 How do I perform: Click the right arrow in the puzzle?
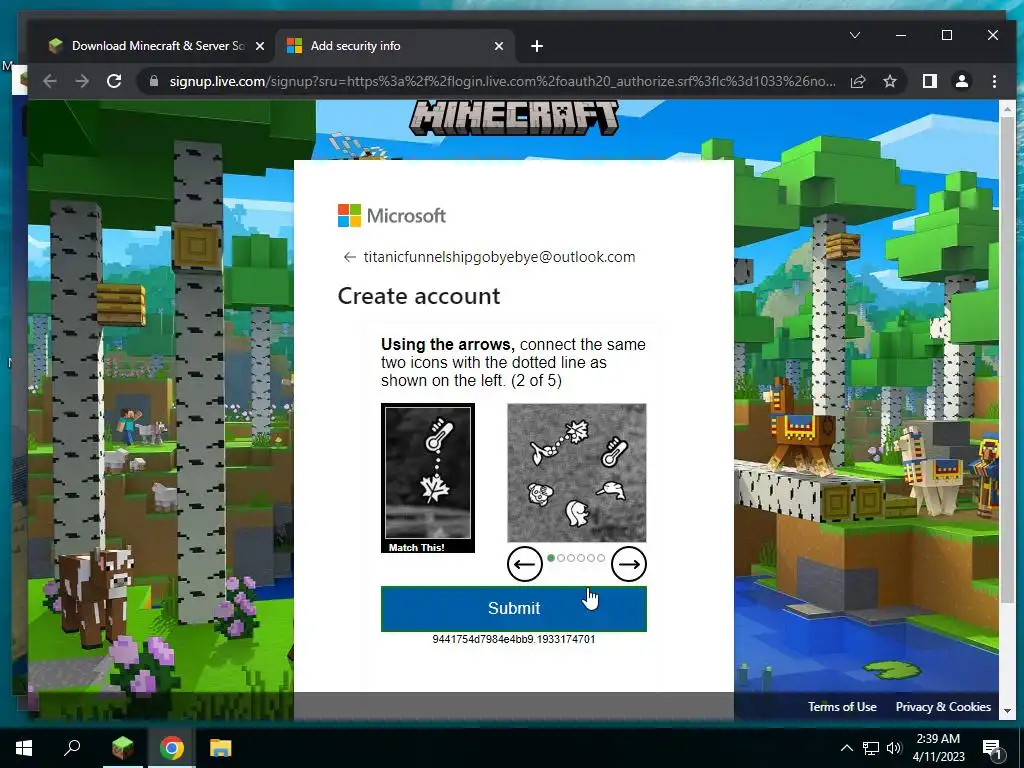[x=629, y=564]
